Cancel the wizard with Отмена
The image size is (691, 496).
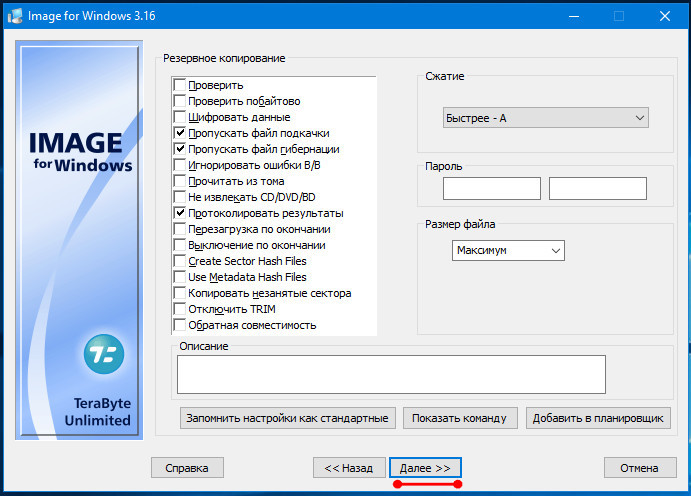640,468
